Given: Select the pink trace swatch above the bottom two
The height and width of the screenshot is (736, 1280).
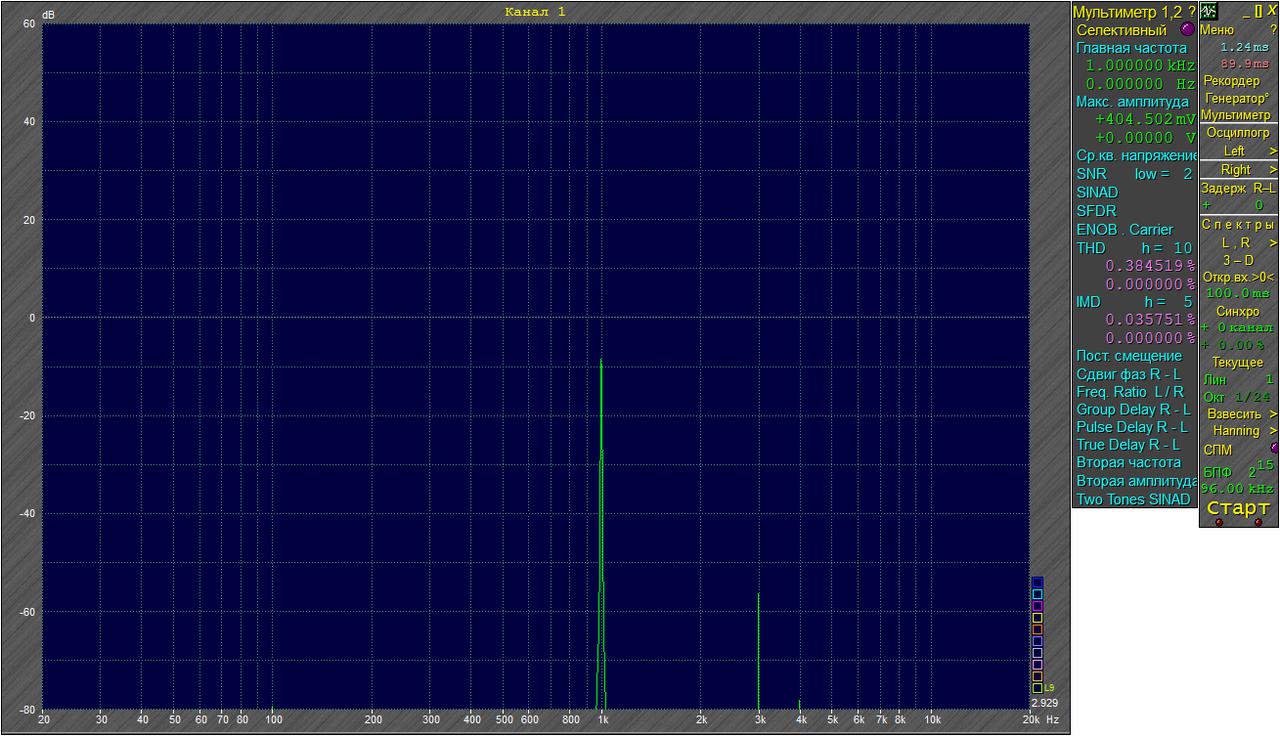Looking at the screenshot, I should [1037, 665].
